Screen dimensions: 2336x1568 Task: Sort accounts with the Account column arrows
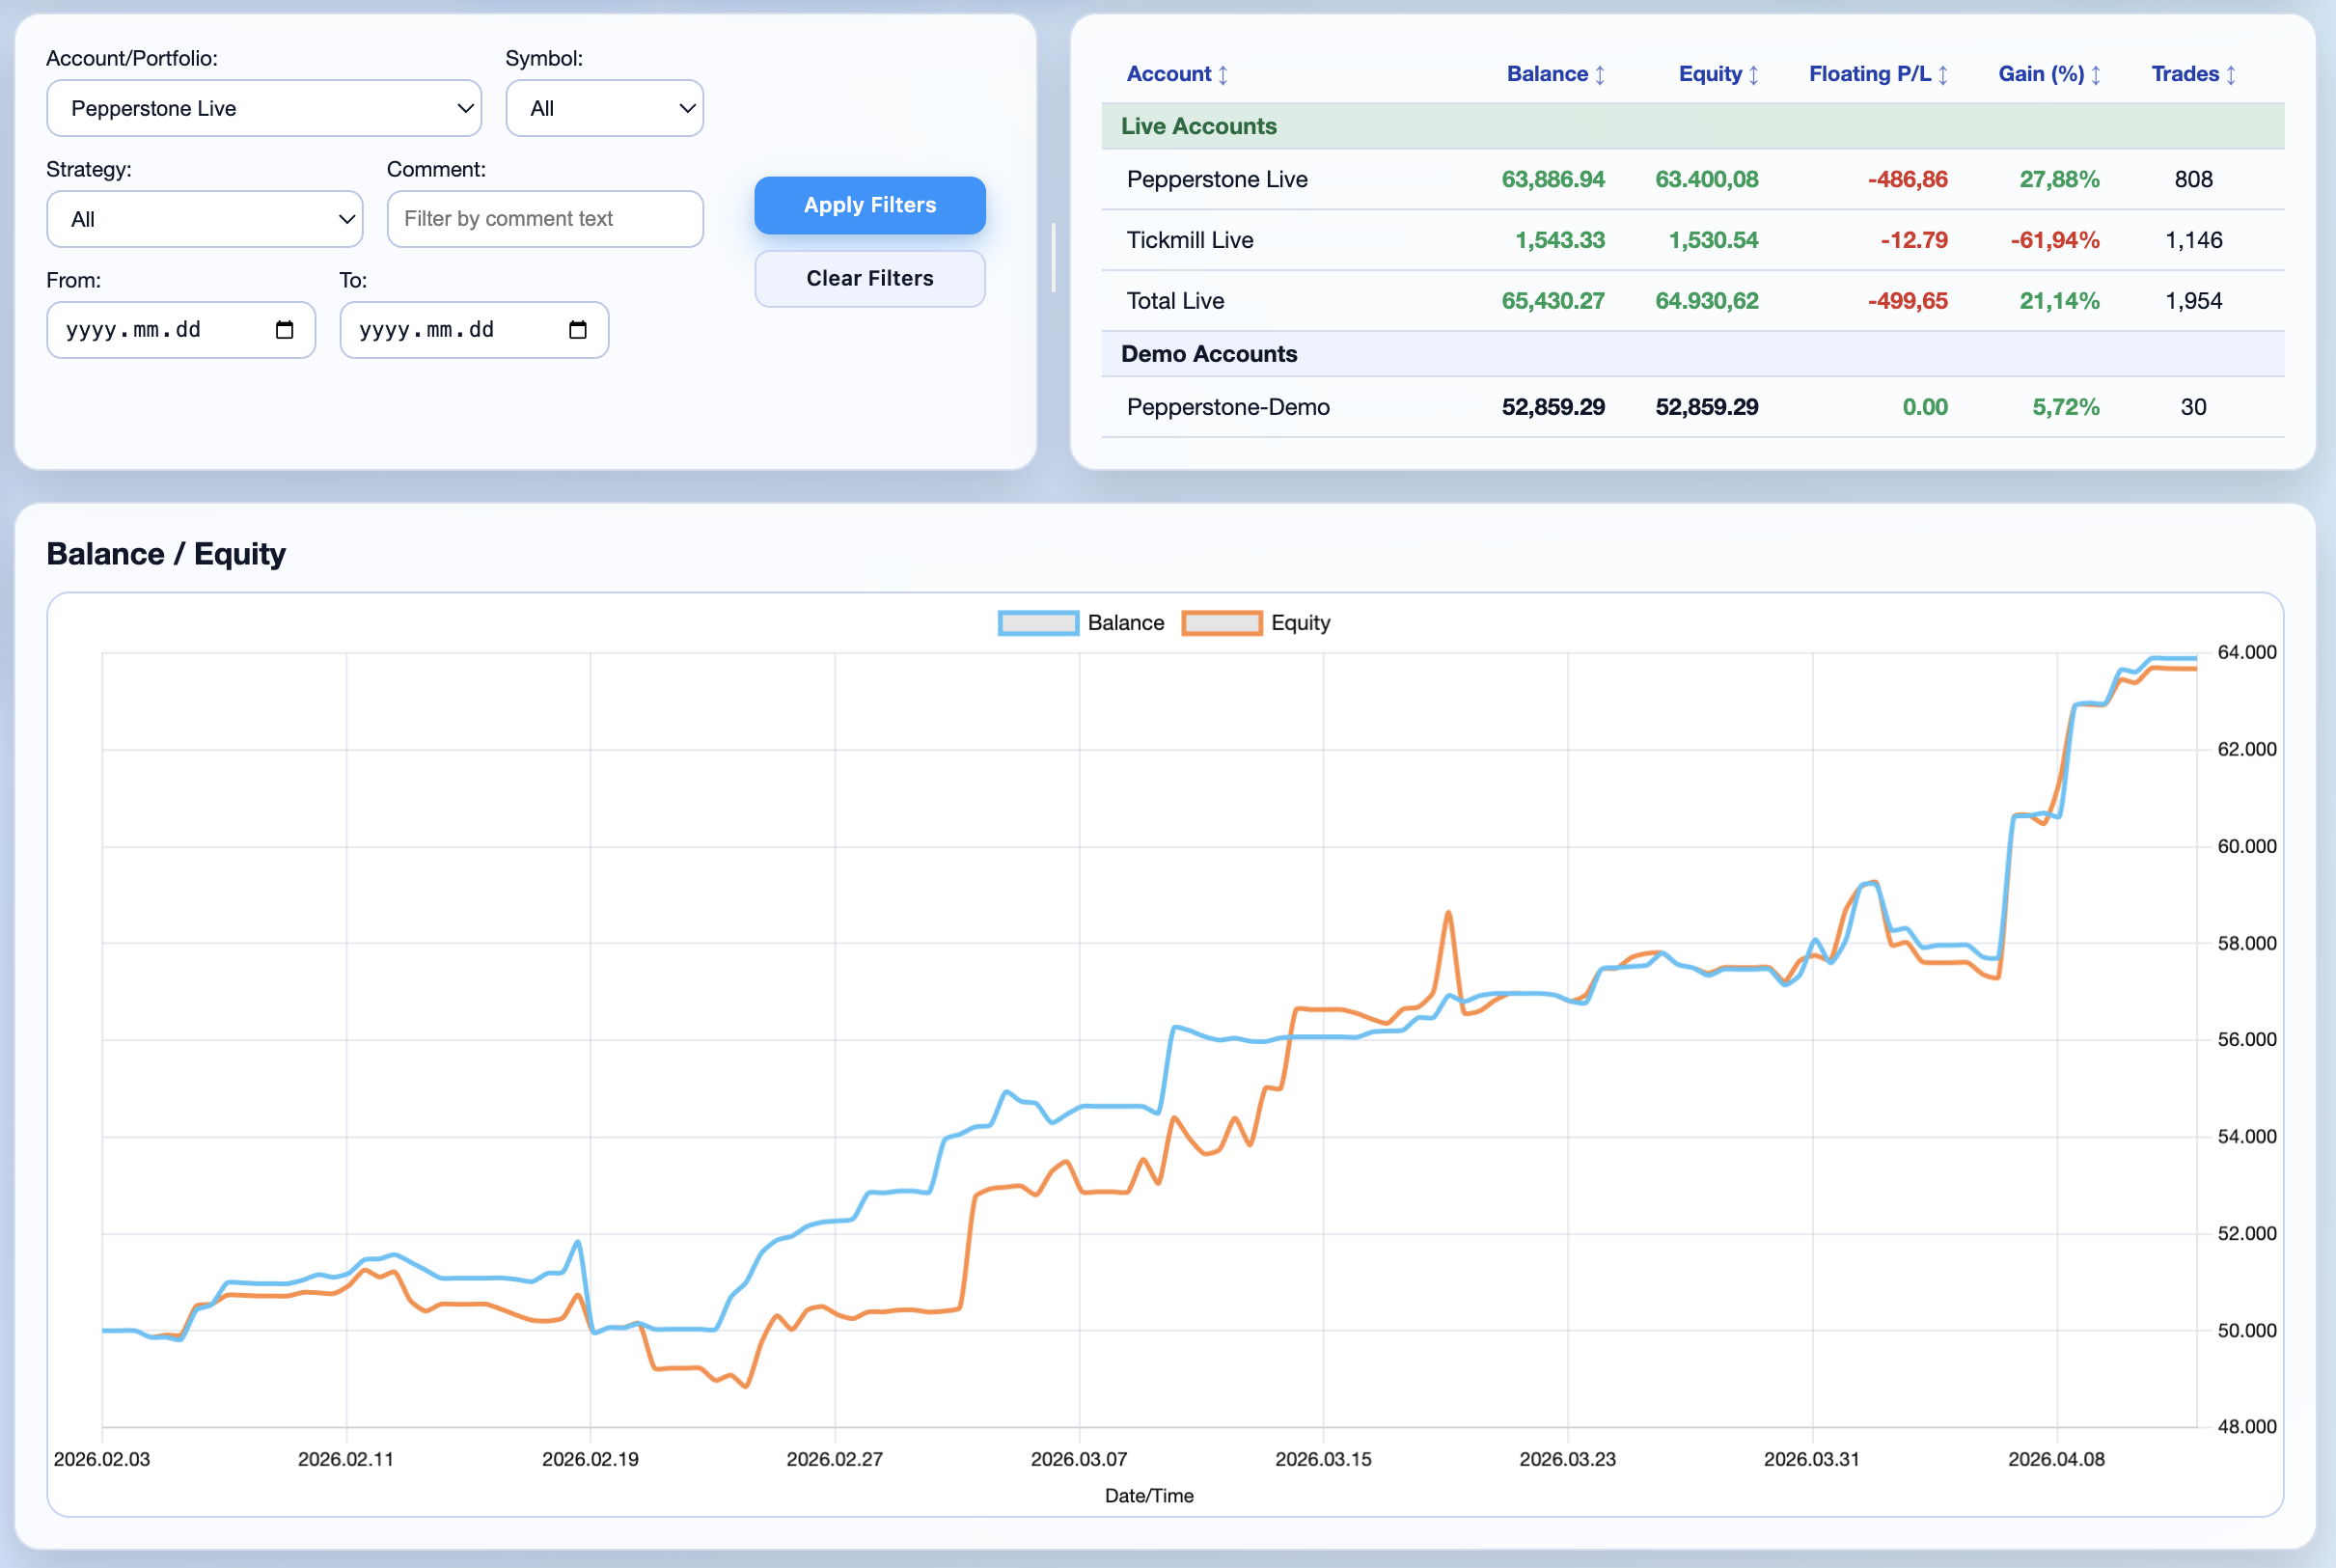click(1224, 73)
